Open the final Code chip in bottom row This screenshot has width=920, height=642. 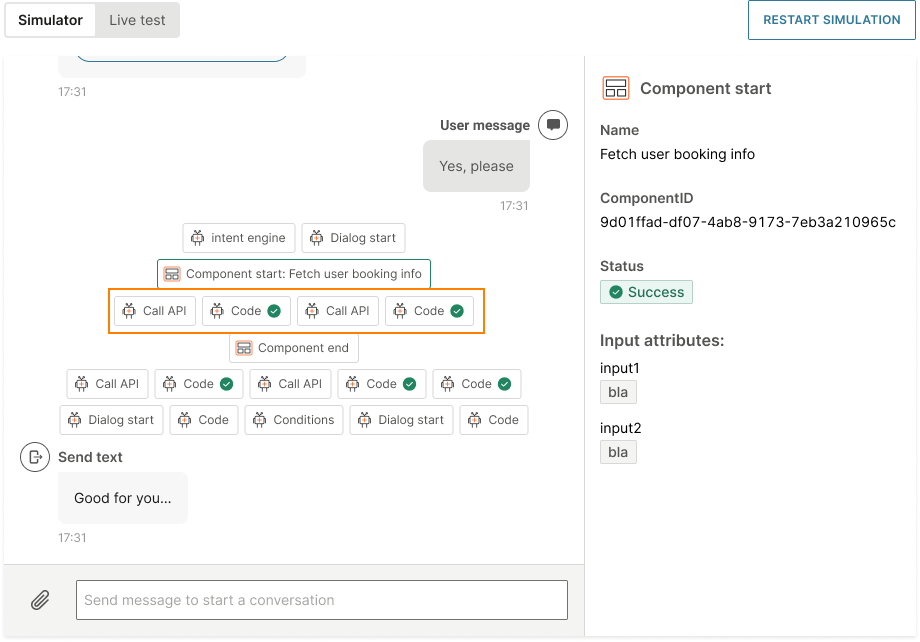[x=494, y=420]
